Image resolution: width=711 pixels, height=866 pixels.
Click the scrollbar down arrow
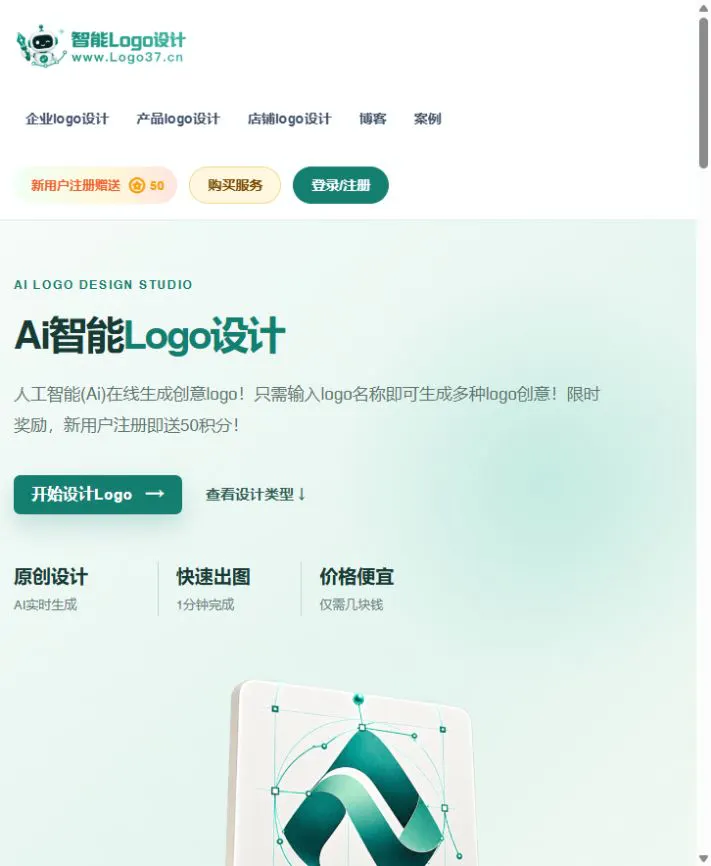click(x=703, y=858)
